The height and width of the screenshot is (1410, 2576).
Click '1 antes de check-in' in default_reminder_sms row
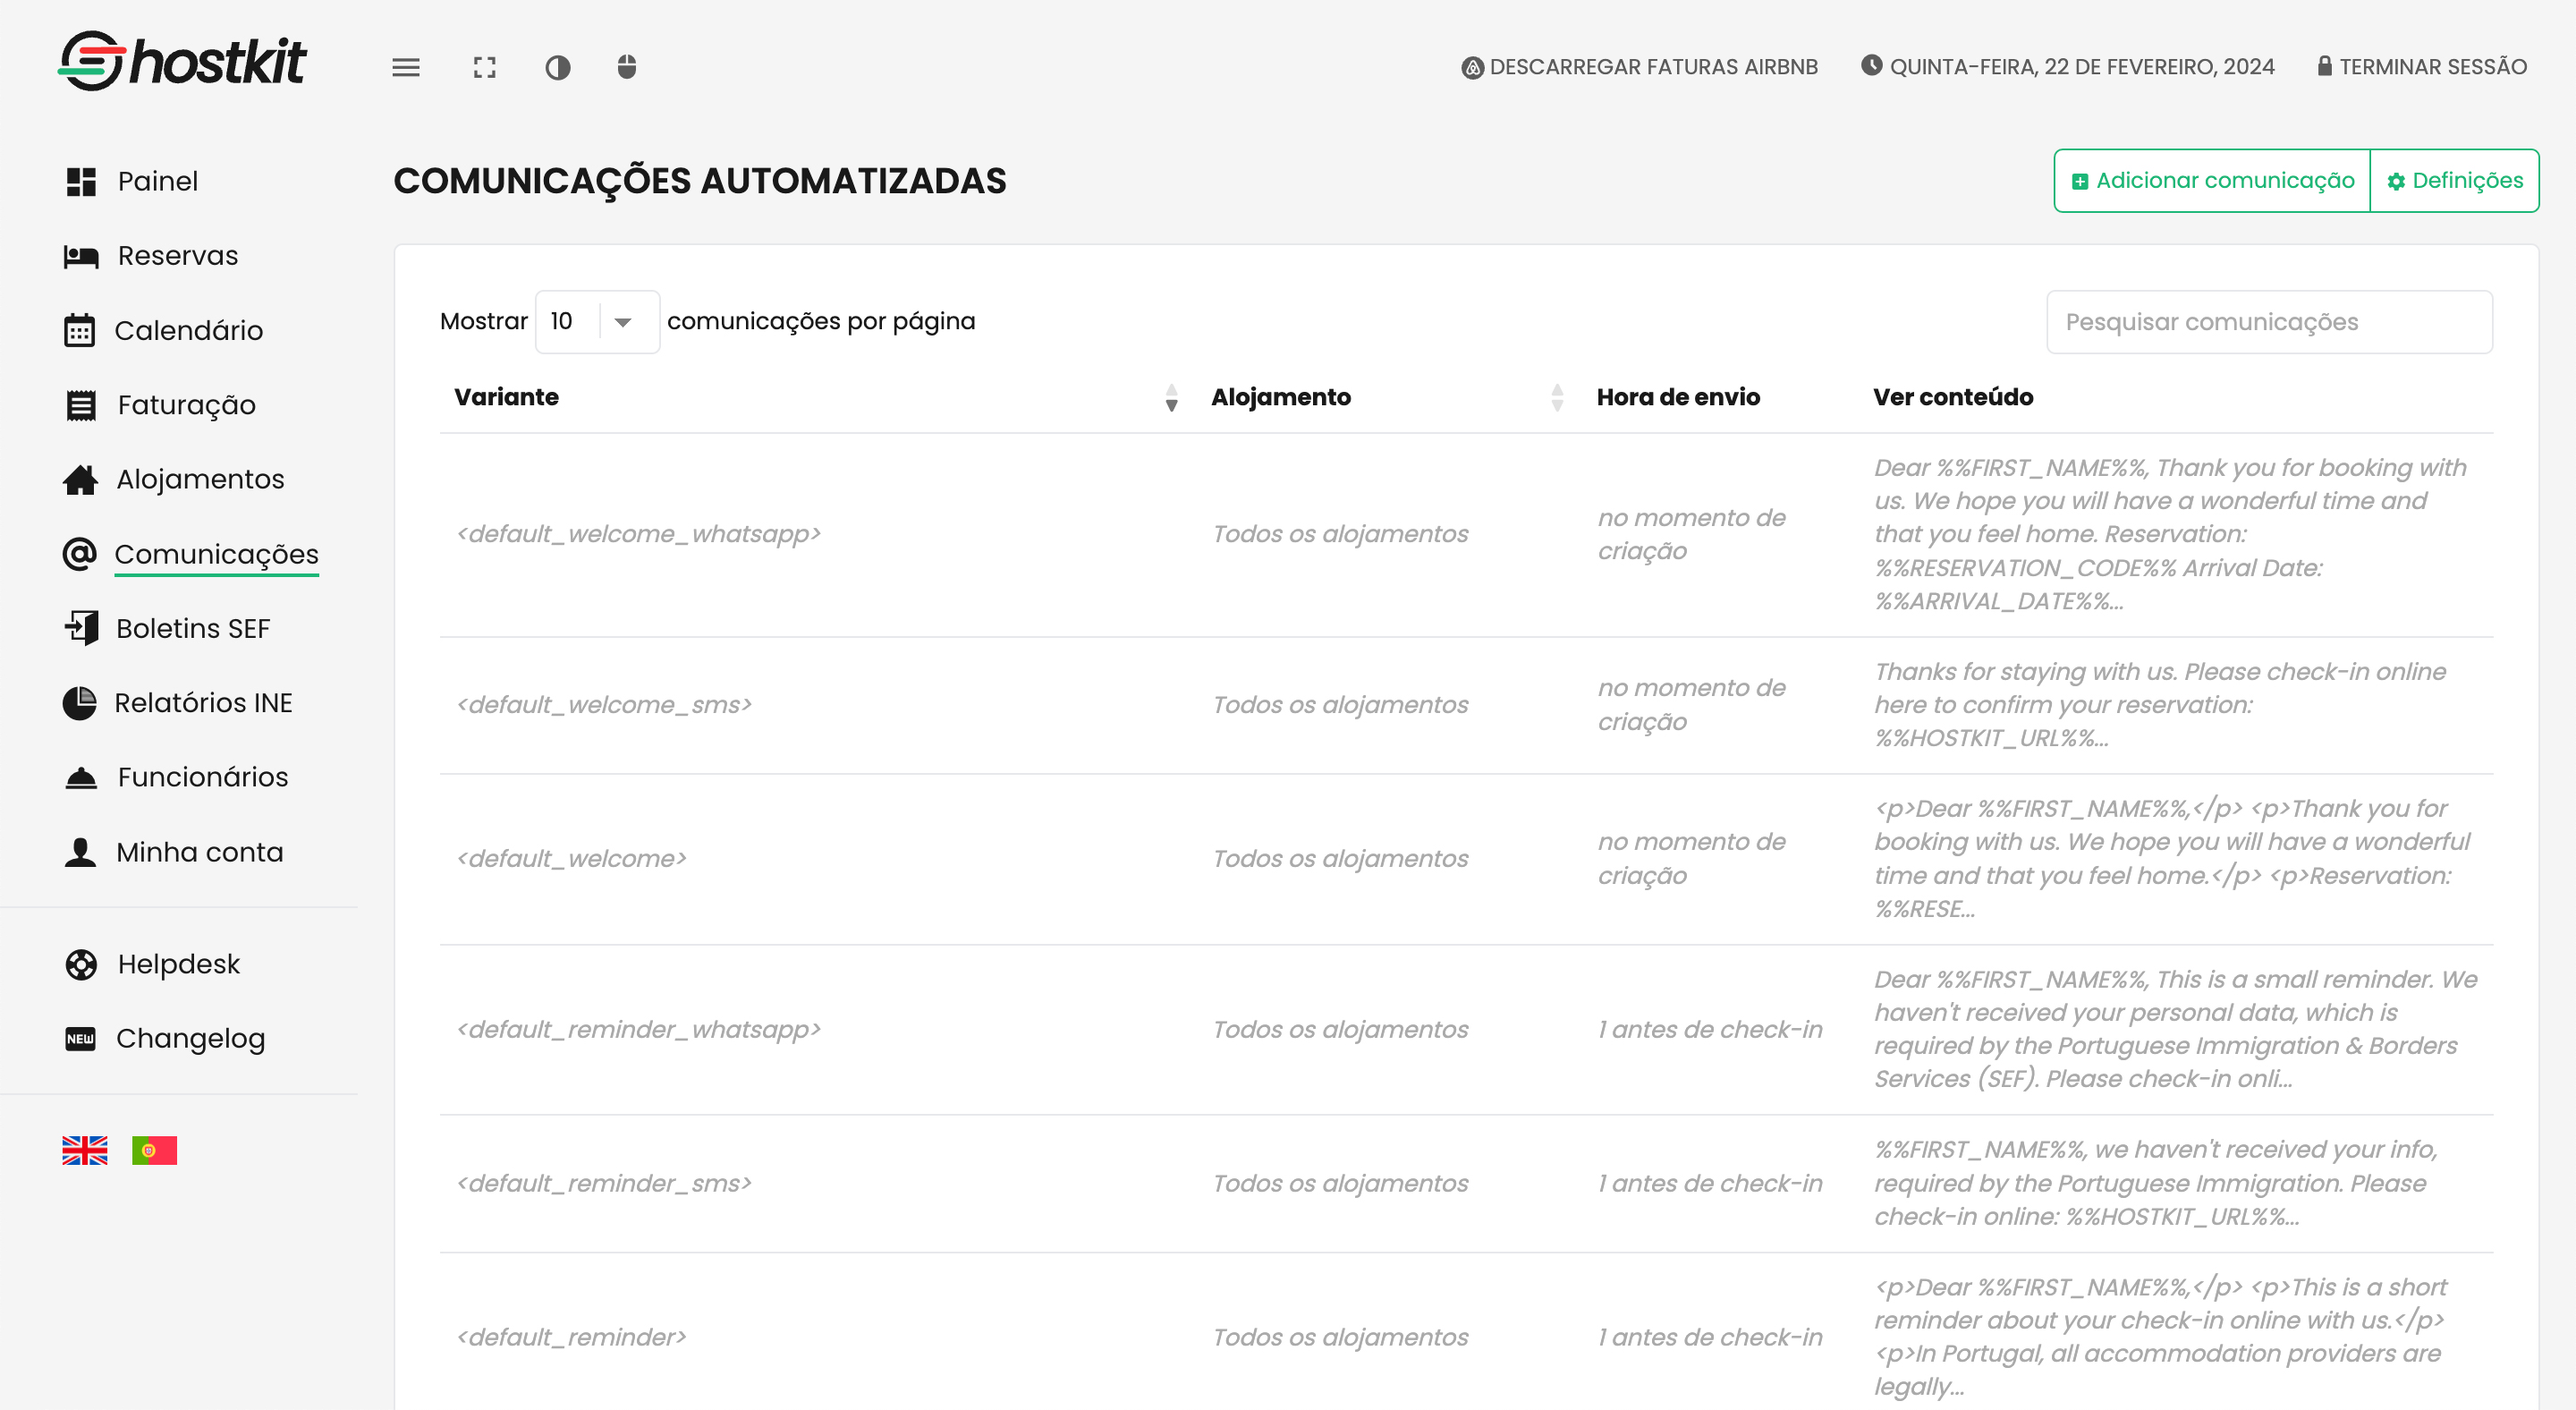pos(1710,1184)
